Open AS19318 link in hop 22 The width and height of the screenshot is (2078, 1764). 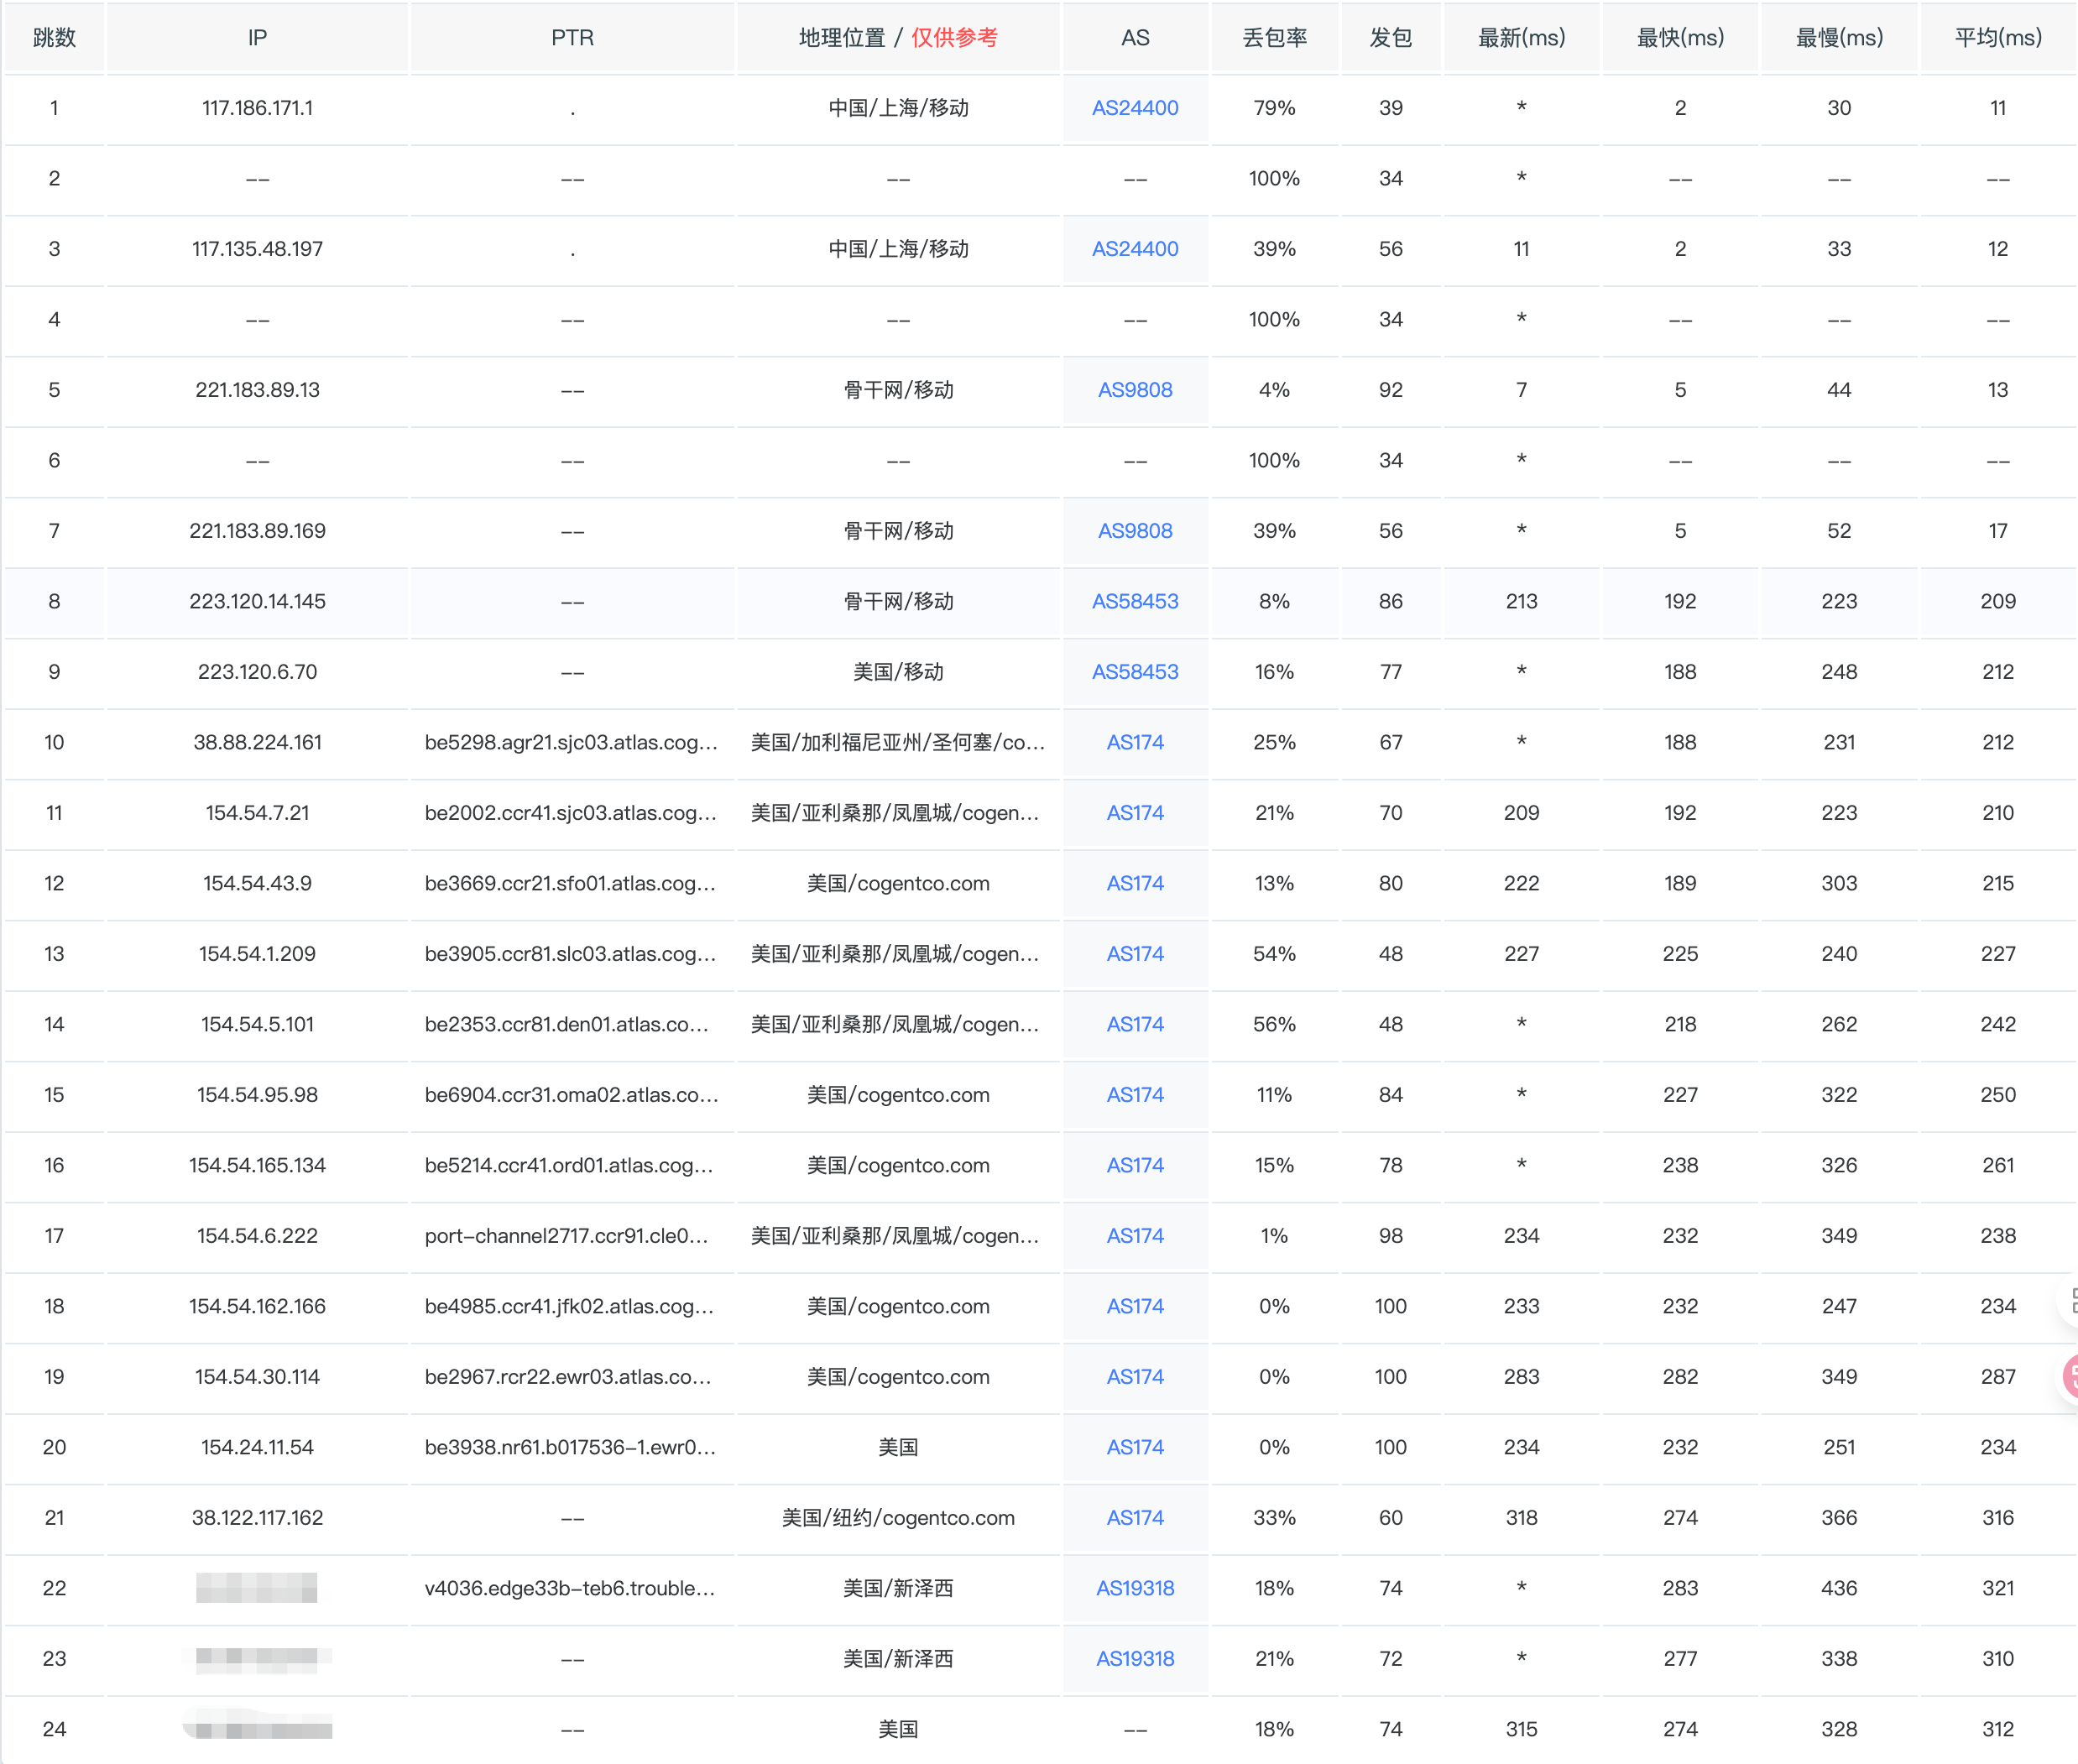point(1134,1588)
